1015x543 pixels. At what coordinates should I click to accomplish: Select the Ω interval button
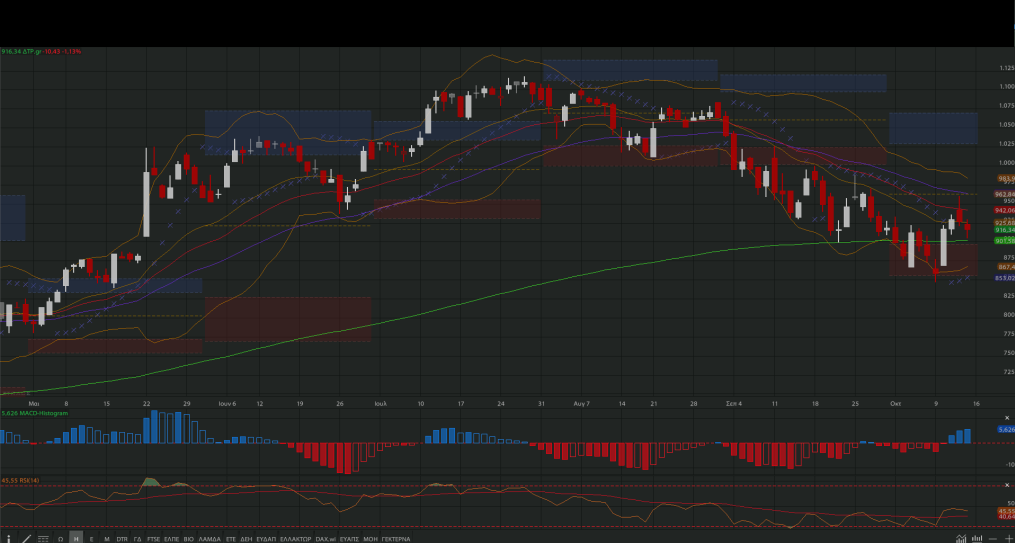(x=60, y=538)
